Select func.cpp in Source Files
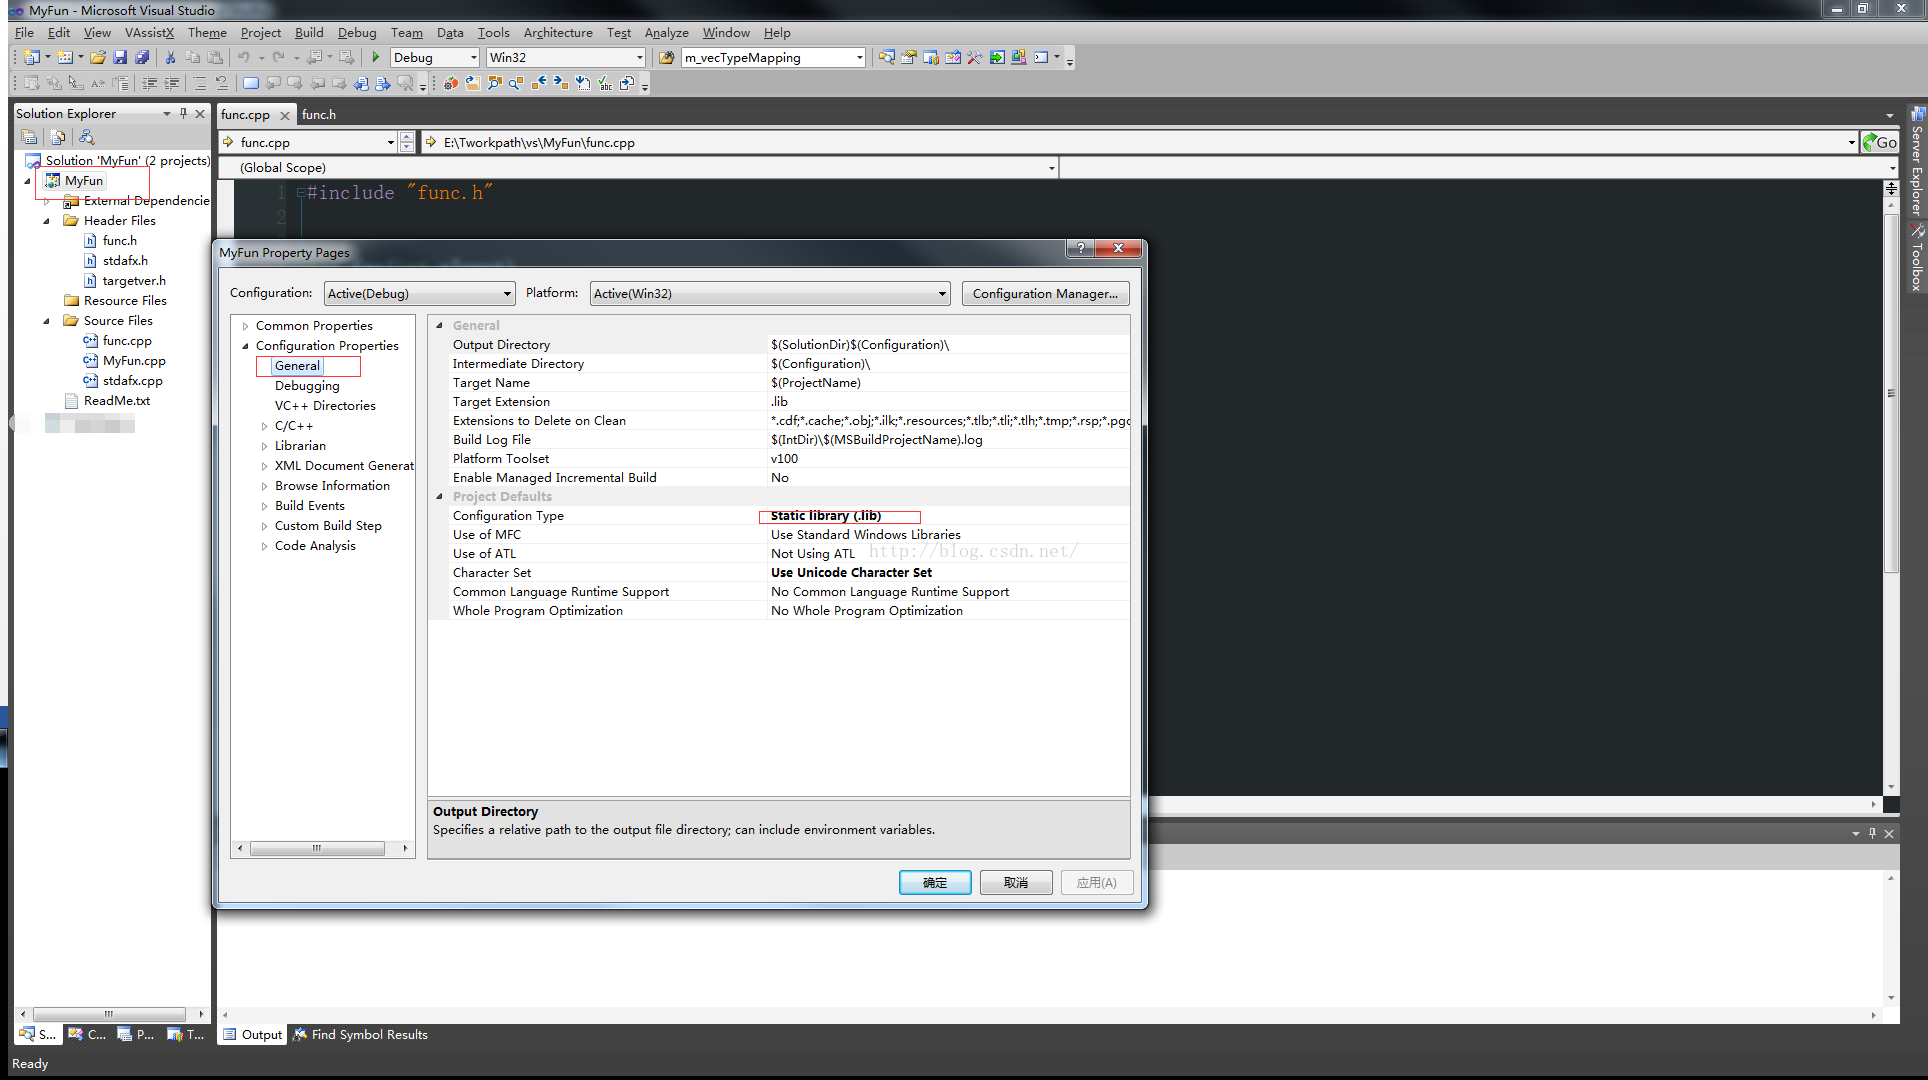 (127, 341)
